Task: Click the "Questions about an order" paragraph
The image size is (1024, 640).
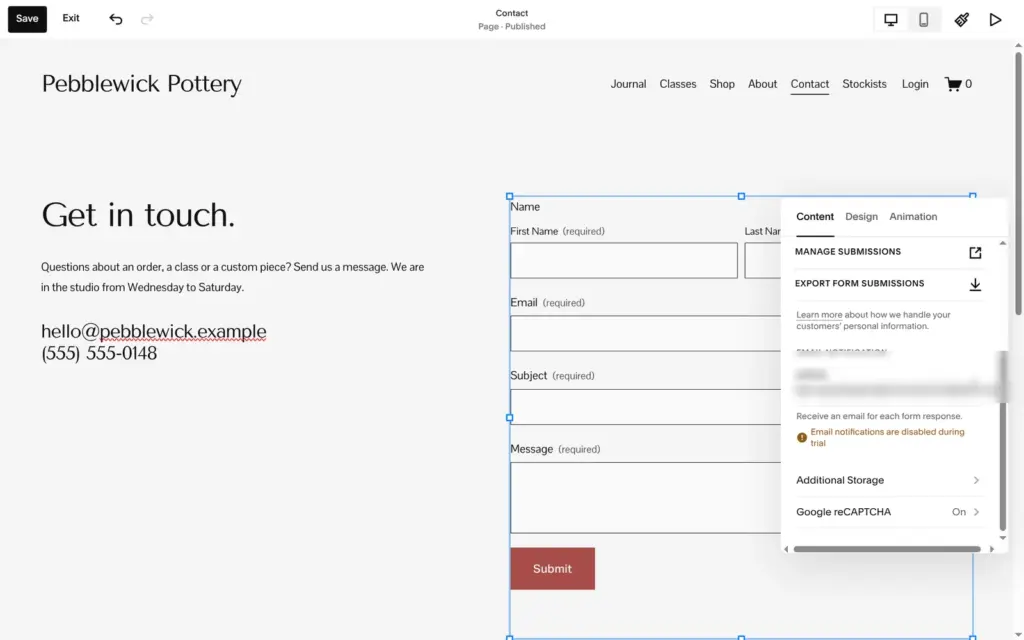Action: [x=232, y=277]
